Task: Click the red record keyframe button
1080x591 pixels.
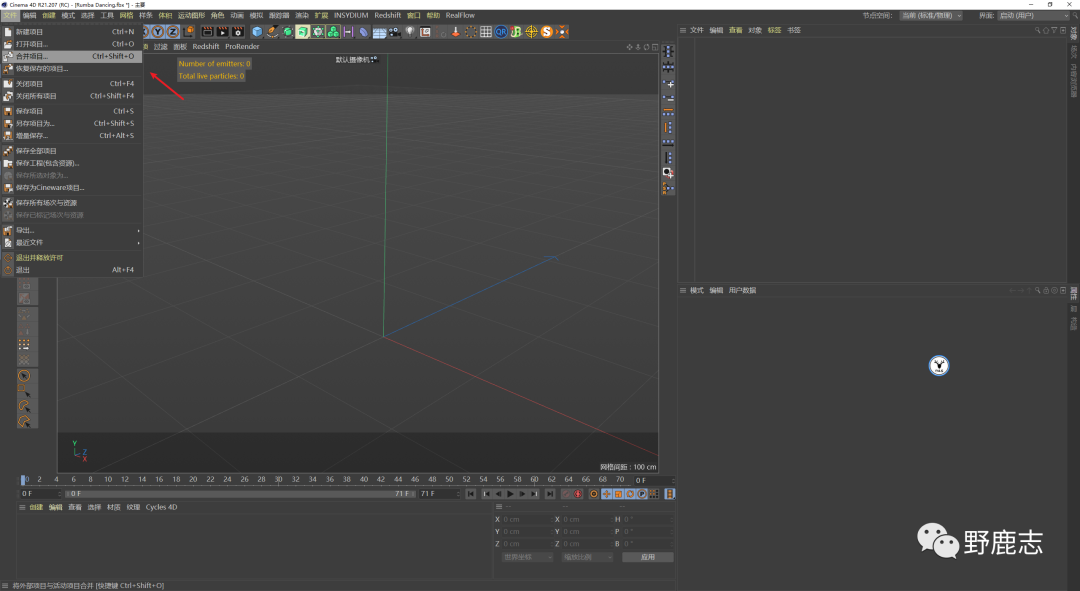Action: click(x=566, y=494)
